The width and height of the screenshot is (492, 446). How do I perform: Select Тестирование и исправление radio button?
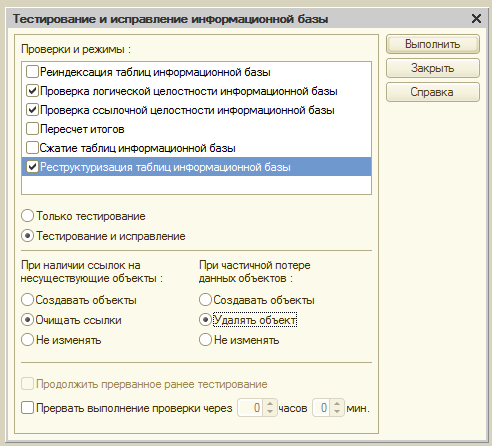click(x=27, y=236)
